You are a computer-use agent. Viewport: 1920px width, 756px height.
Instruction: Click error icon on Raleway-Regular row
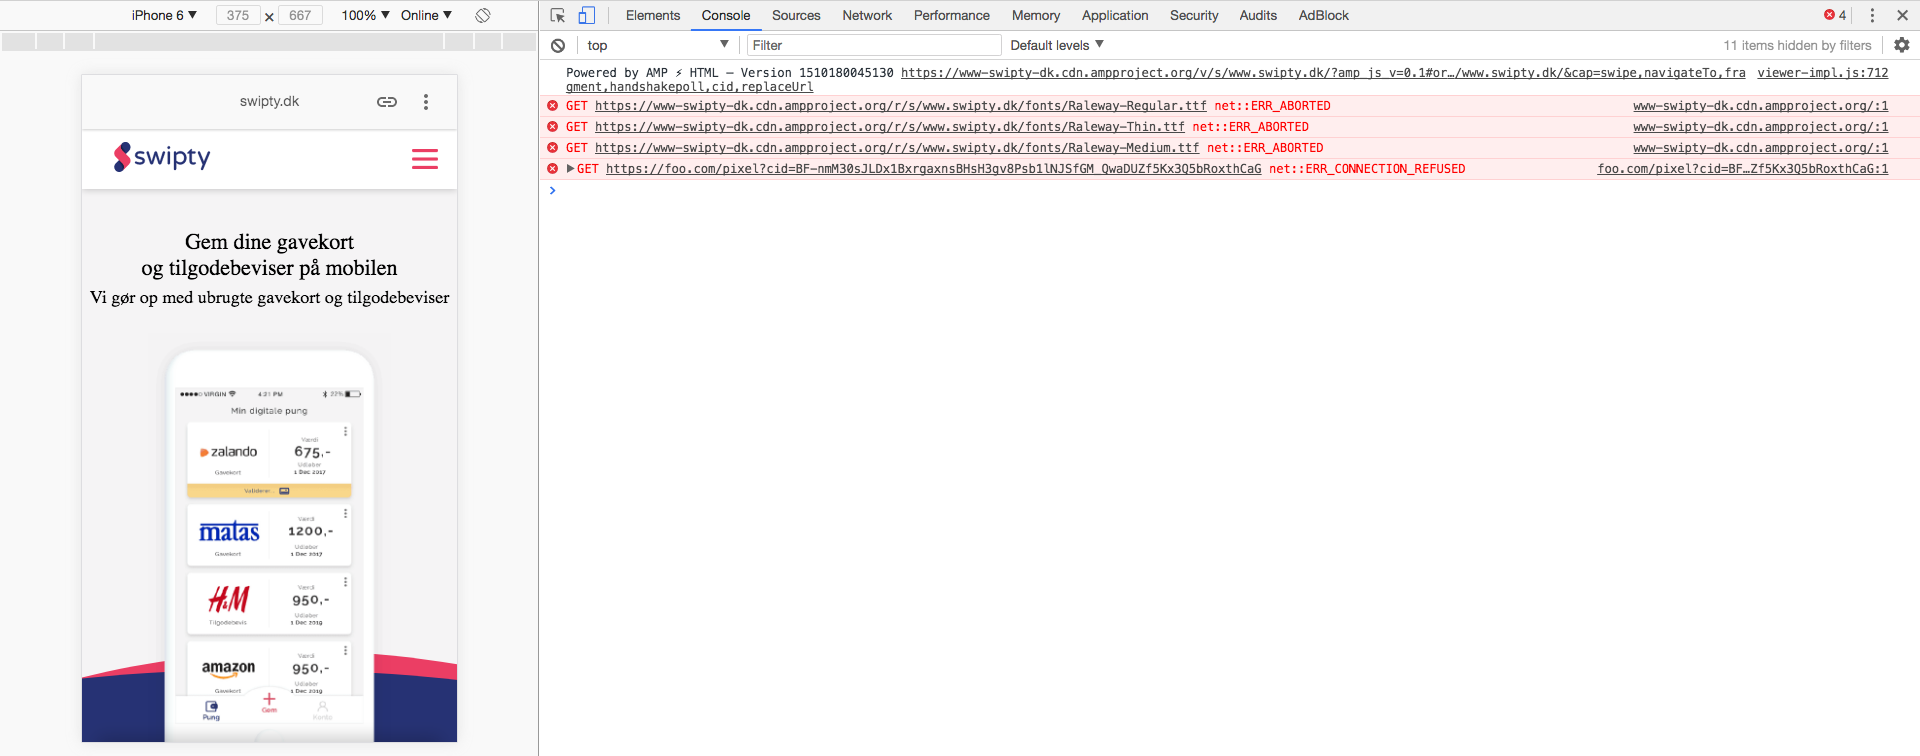click(552, 106)
